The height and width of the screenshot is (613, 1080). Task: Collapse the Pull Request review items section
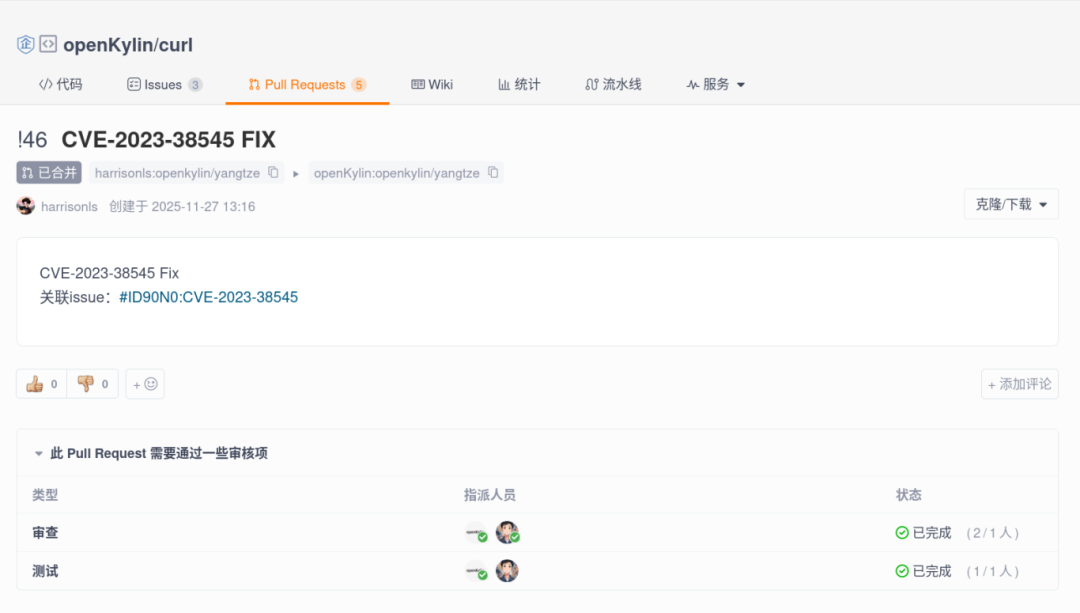(x=39, y=453)
